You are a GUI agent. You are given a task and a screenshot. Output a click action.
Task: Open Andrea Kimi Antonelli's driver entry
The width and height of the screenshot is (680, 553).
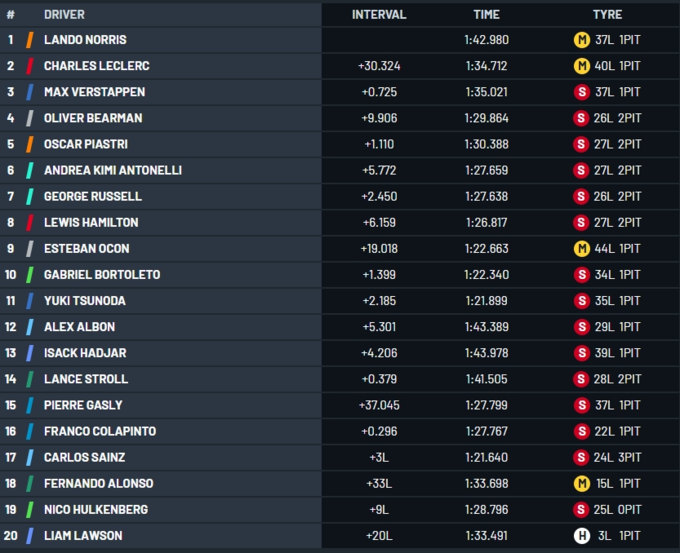click(113, 170)
